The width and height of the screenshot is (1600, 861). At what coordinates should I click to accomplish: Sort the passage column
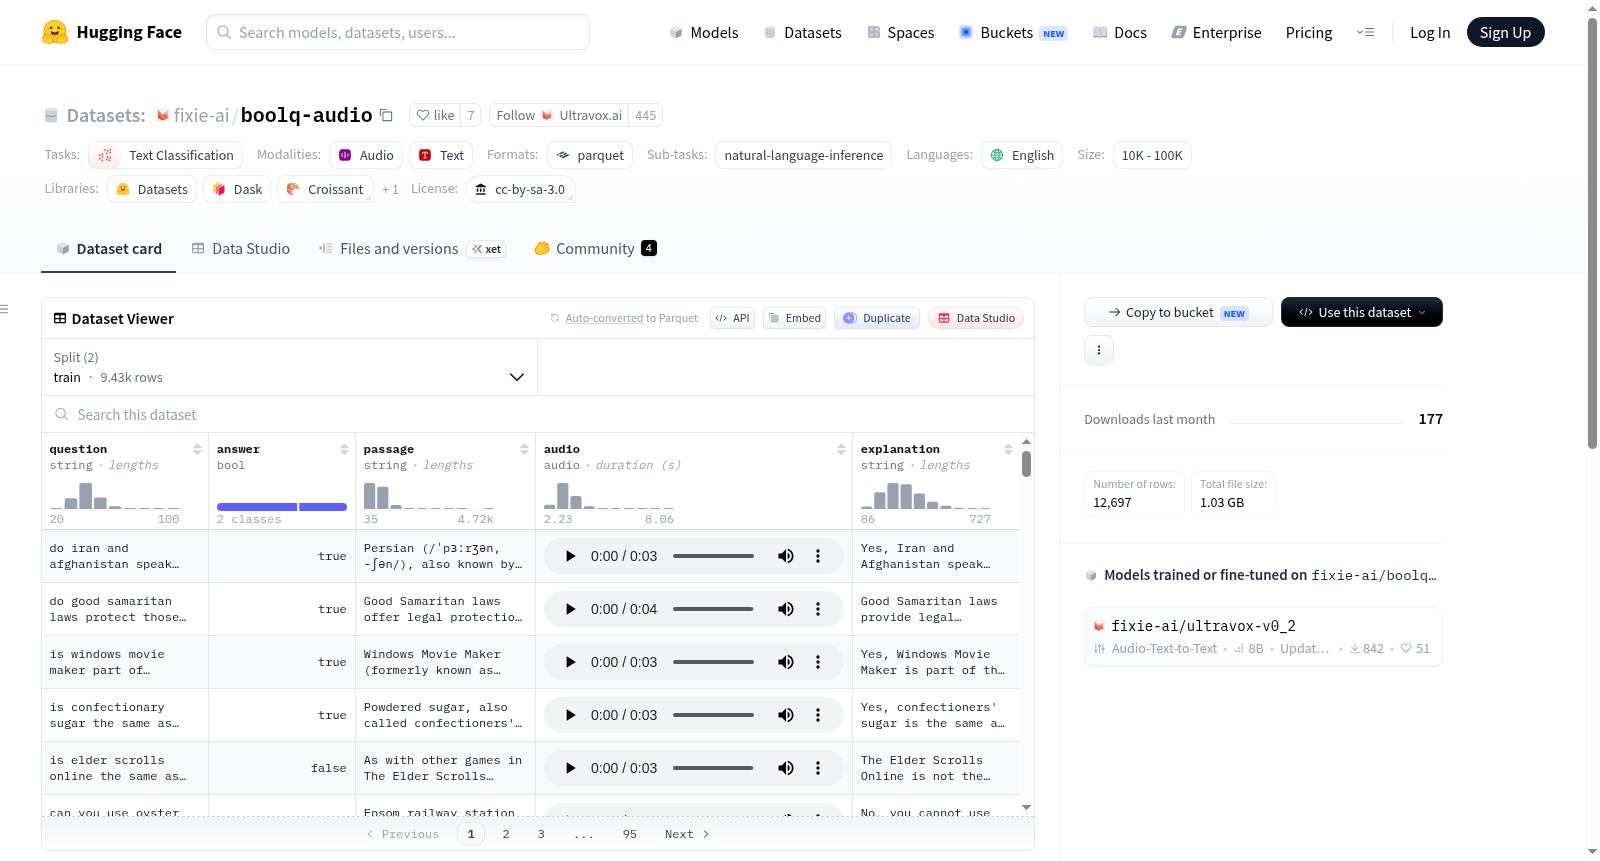[524, 449]
